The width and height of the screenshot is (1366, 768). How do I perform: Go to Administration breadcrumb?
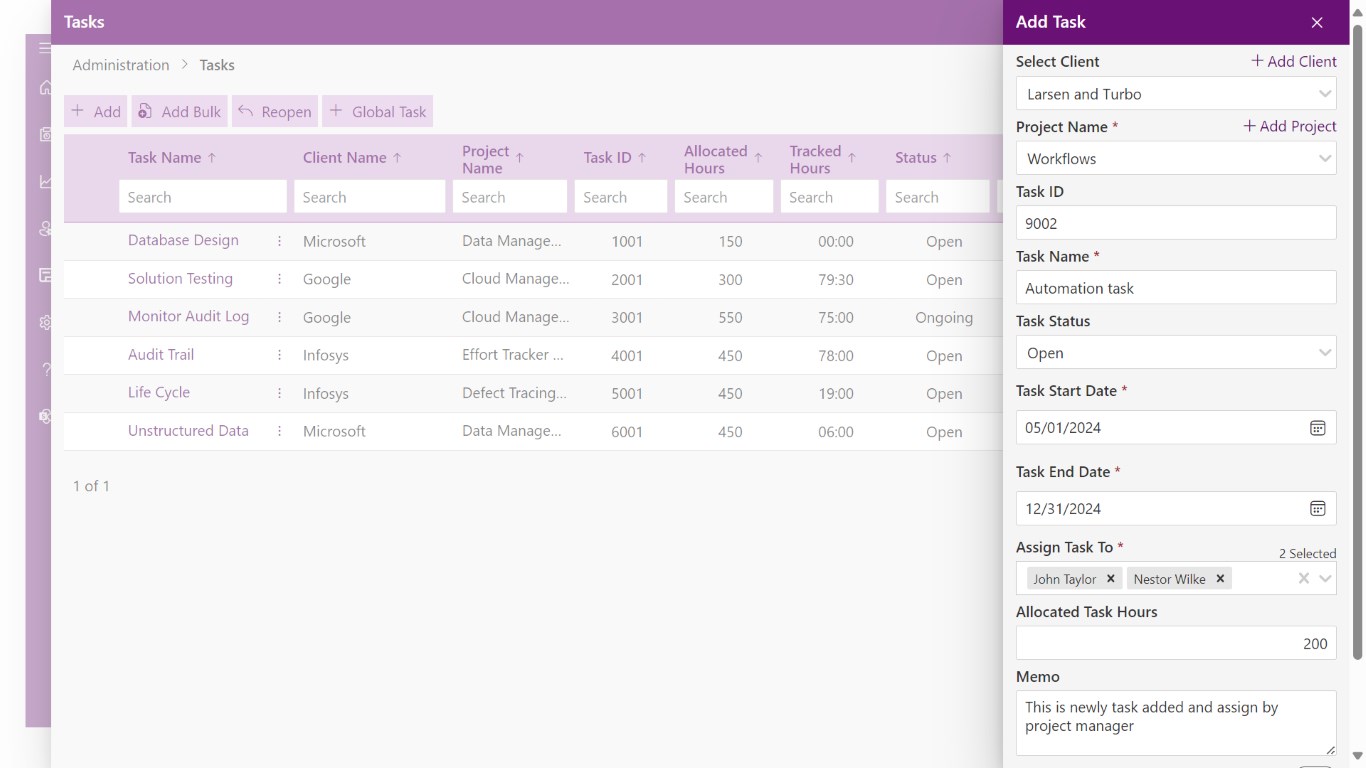coord(121,65)
